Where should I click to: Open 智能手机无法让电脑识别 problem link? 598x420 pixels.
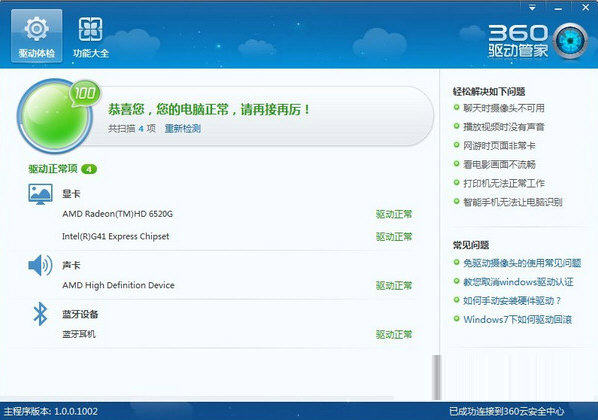[x=513, y=202]
